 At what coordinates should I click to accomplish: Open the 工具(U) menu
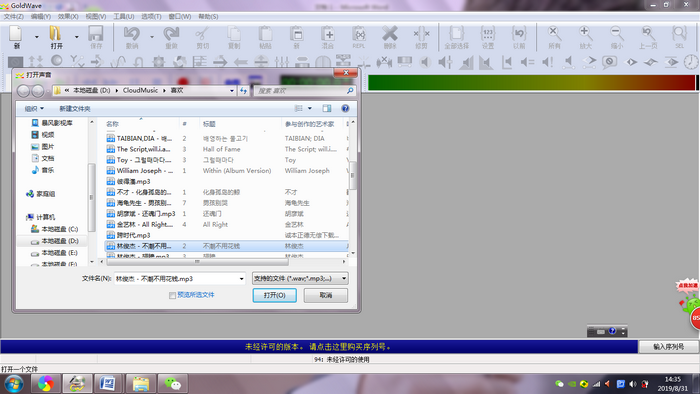[x=124, y=17]
